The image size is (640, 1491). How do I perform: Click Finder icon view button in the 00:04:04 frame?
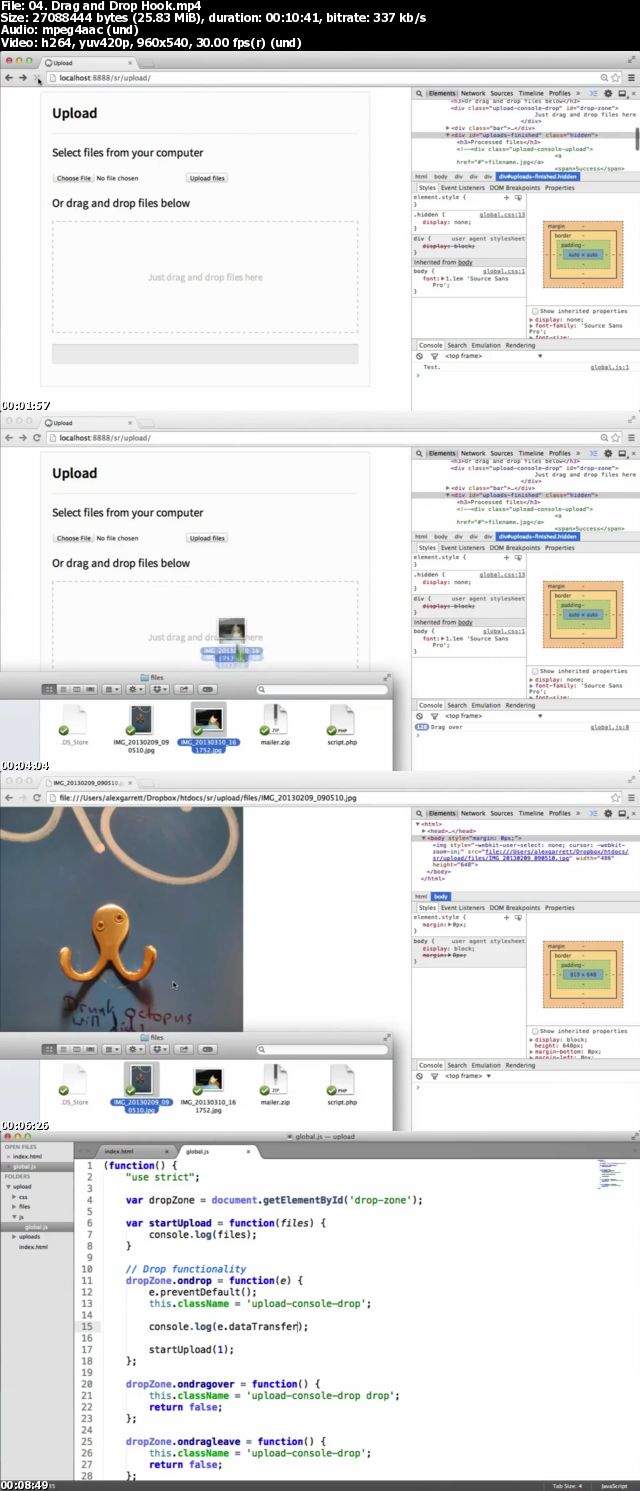48,689
